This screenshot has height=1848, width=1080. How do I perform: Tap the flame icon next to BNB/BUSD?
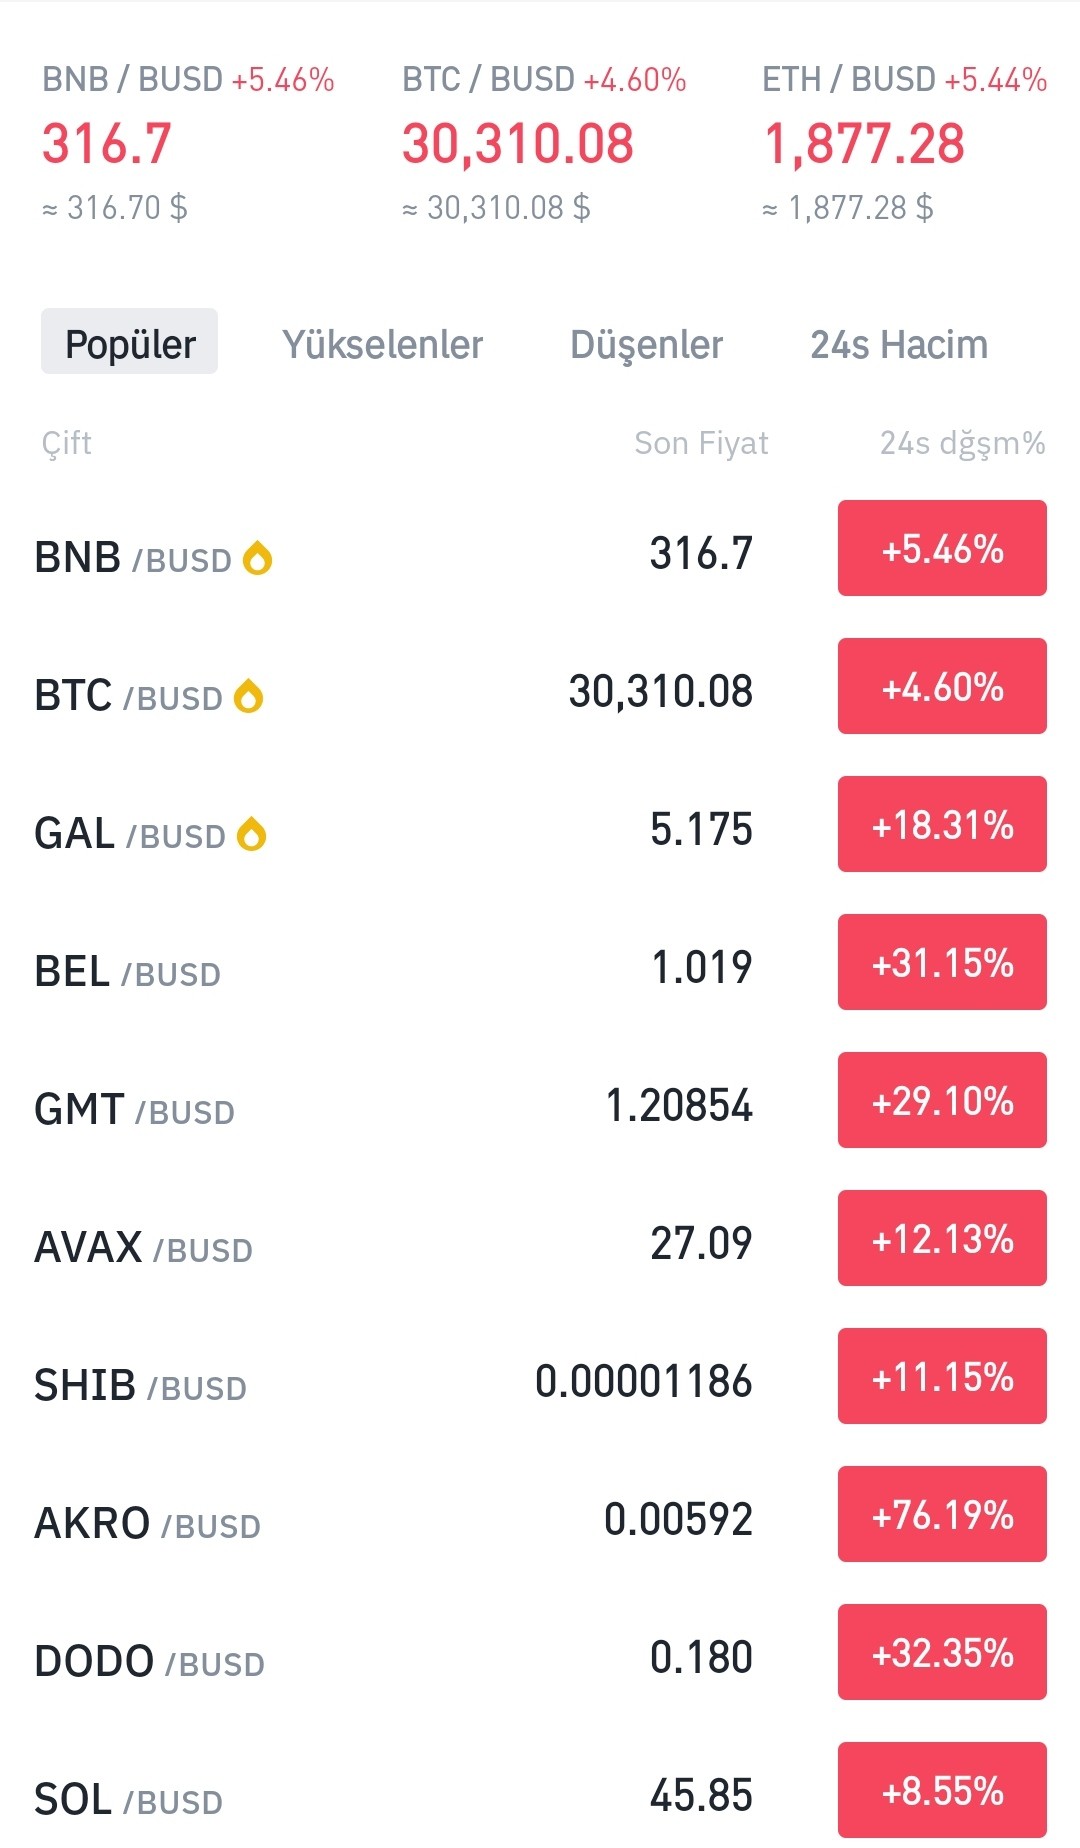(258, 558)
